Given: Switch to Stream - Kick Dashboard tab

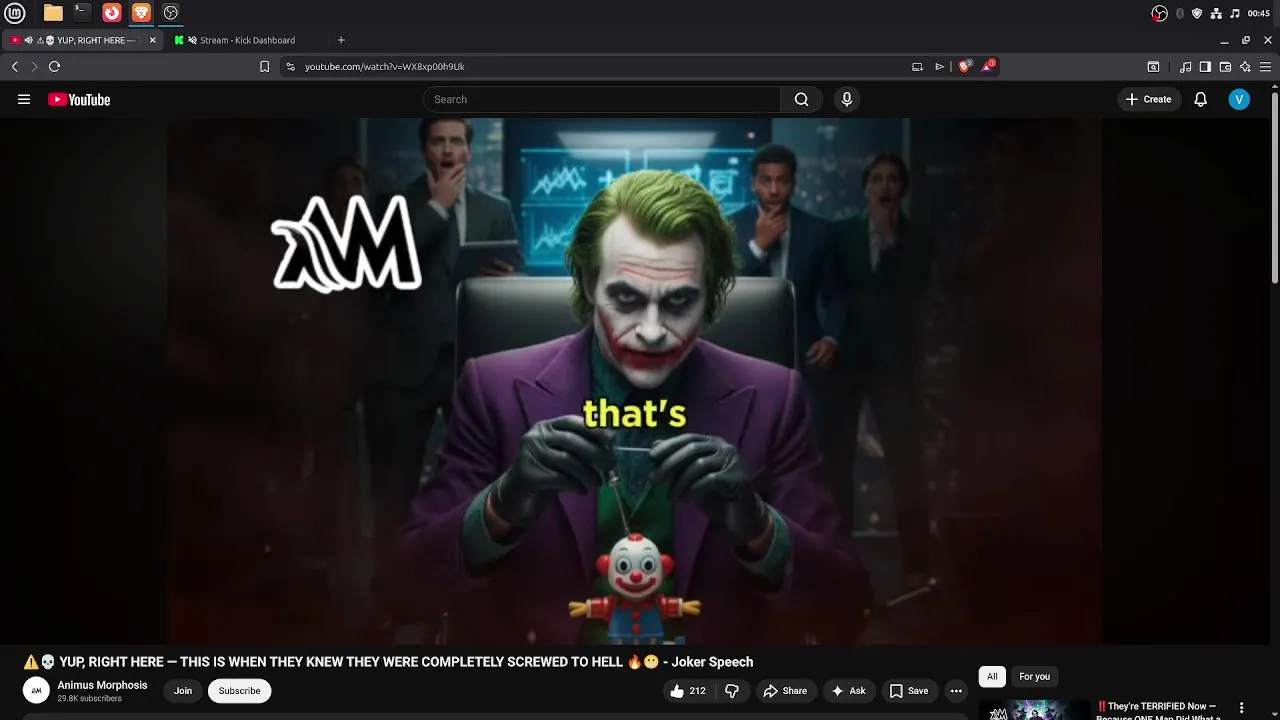Looking at the screenshot, I should point(247,40).
